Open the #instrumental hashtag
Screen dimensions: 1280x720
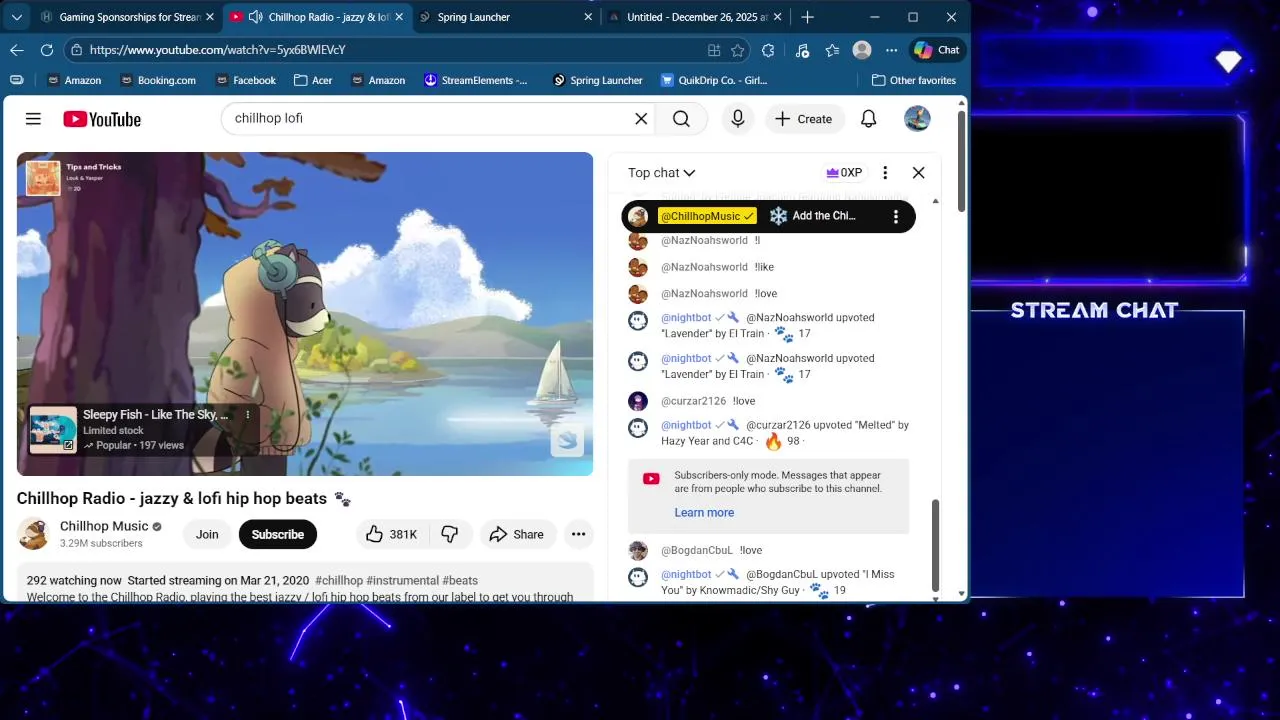click(x=402, y=580)
